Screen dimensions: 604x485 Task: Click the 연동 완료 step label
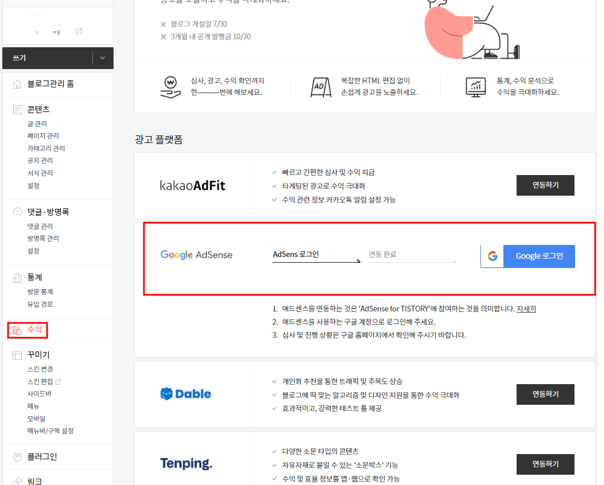(382, 254)
